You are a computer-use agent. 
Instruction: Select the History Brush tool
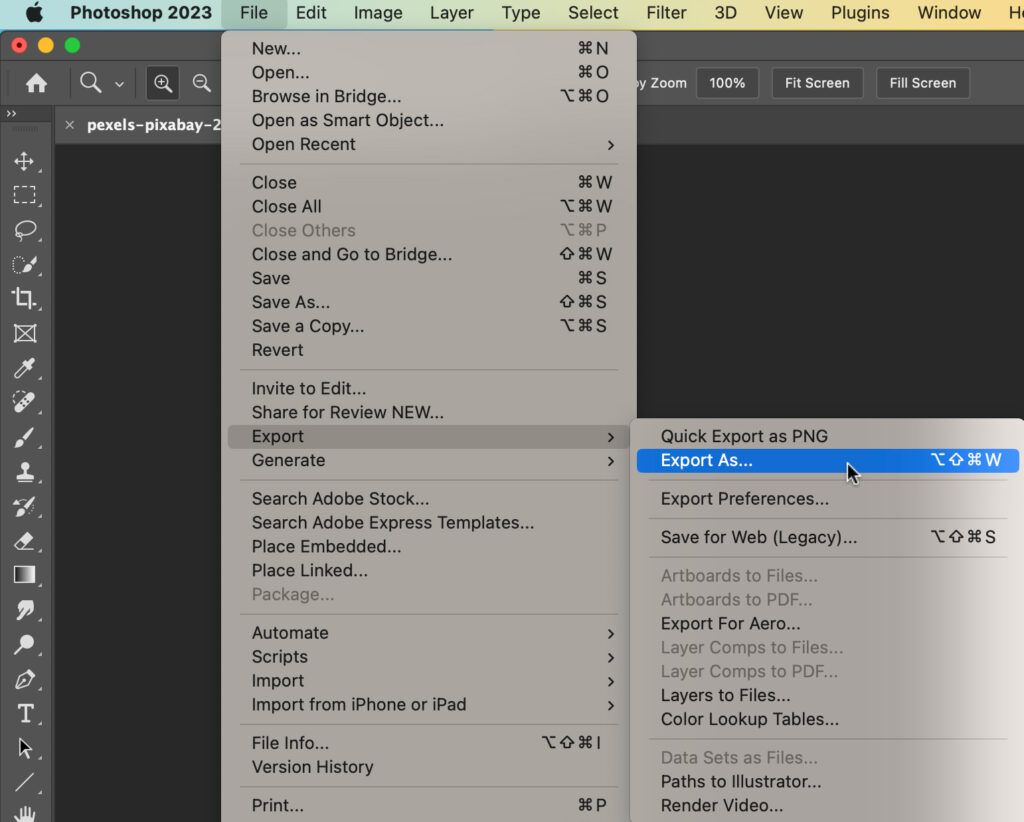[24, 506]
